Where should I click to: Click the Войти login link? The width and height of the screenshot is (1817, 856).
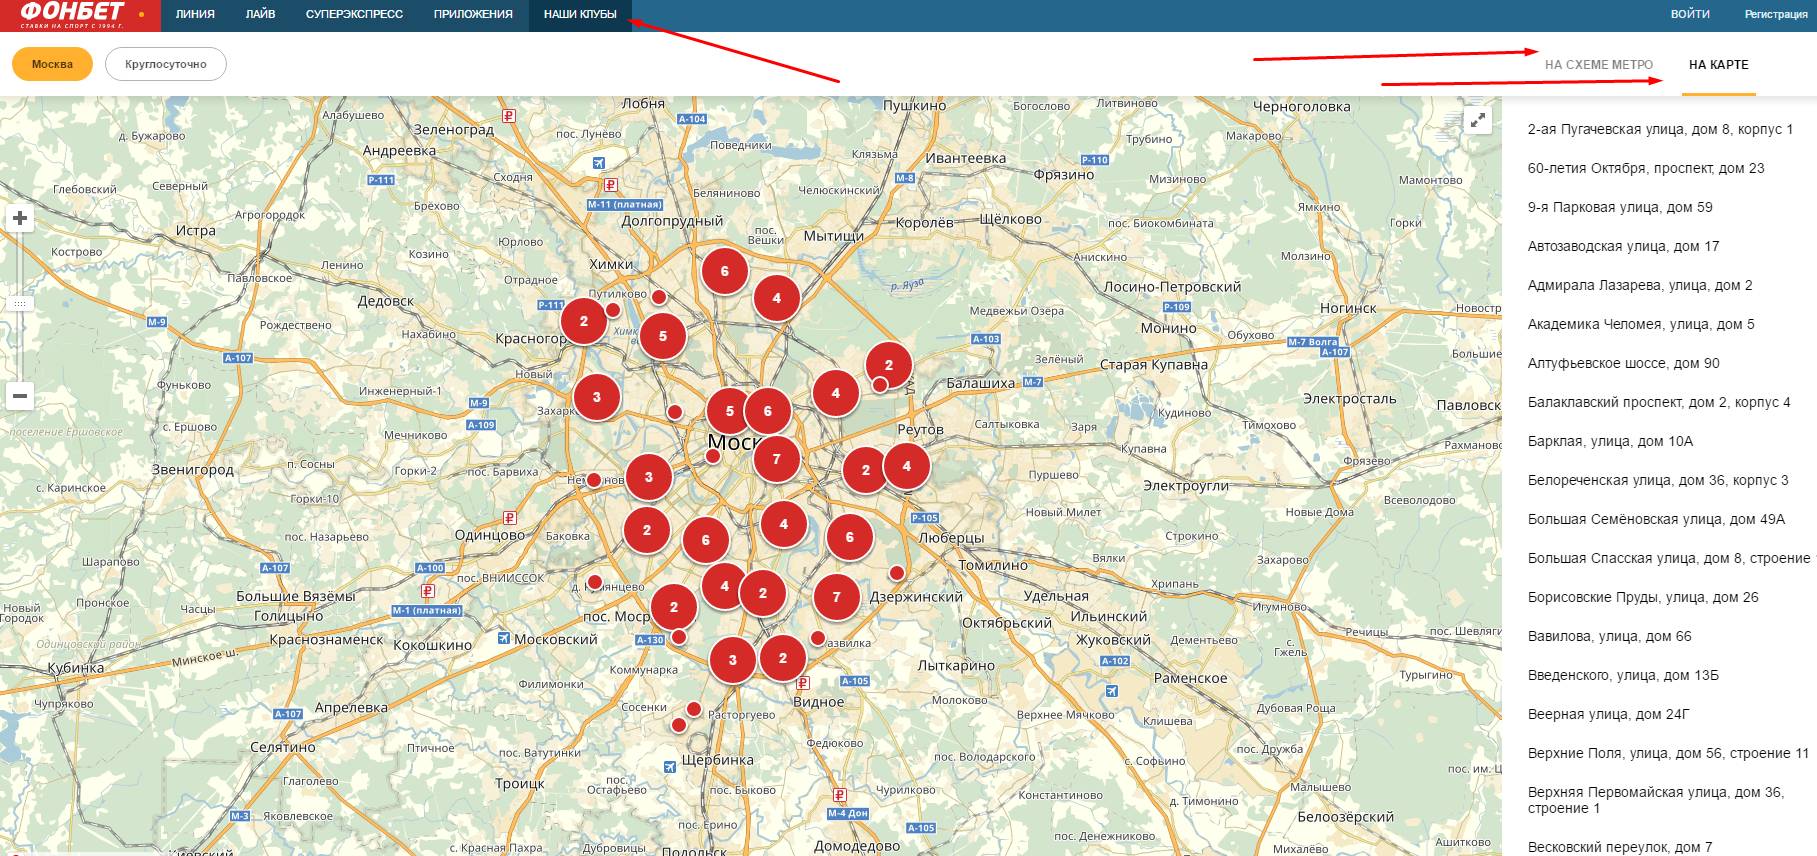(x=1690, y=15)
